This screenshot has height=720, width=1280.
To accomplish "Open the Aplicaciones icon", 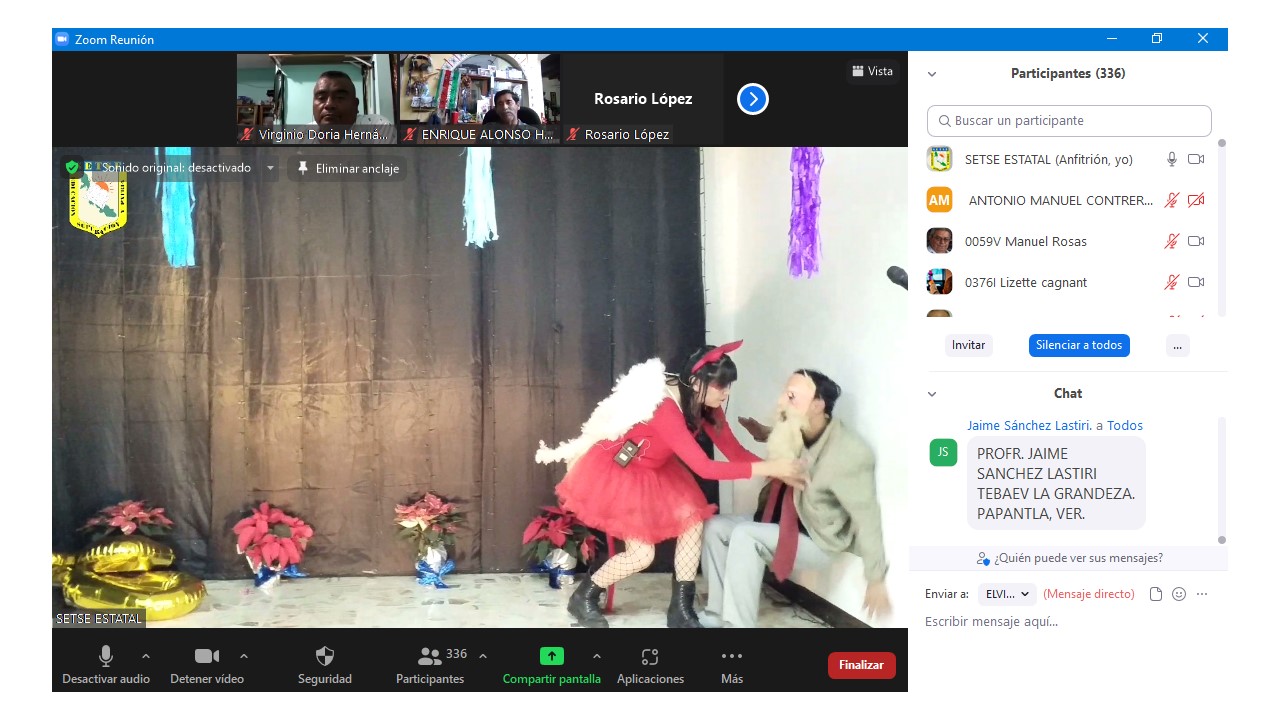I will tap(650, 657).
